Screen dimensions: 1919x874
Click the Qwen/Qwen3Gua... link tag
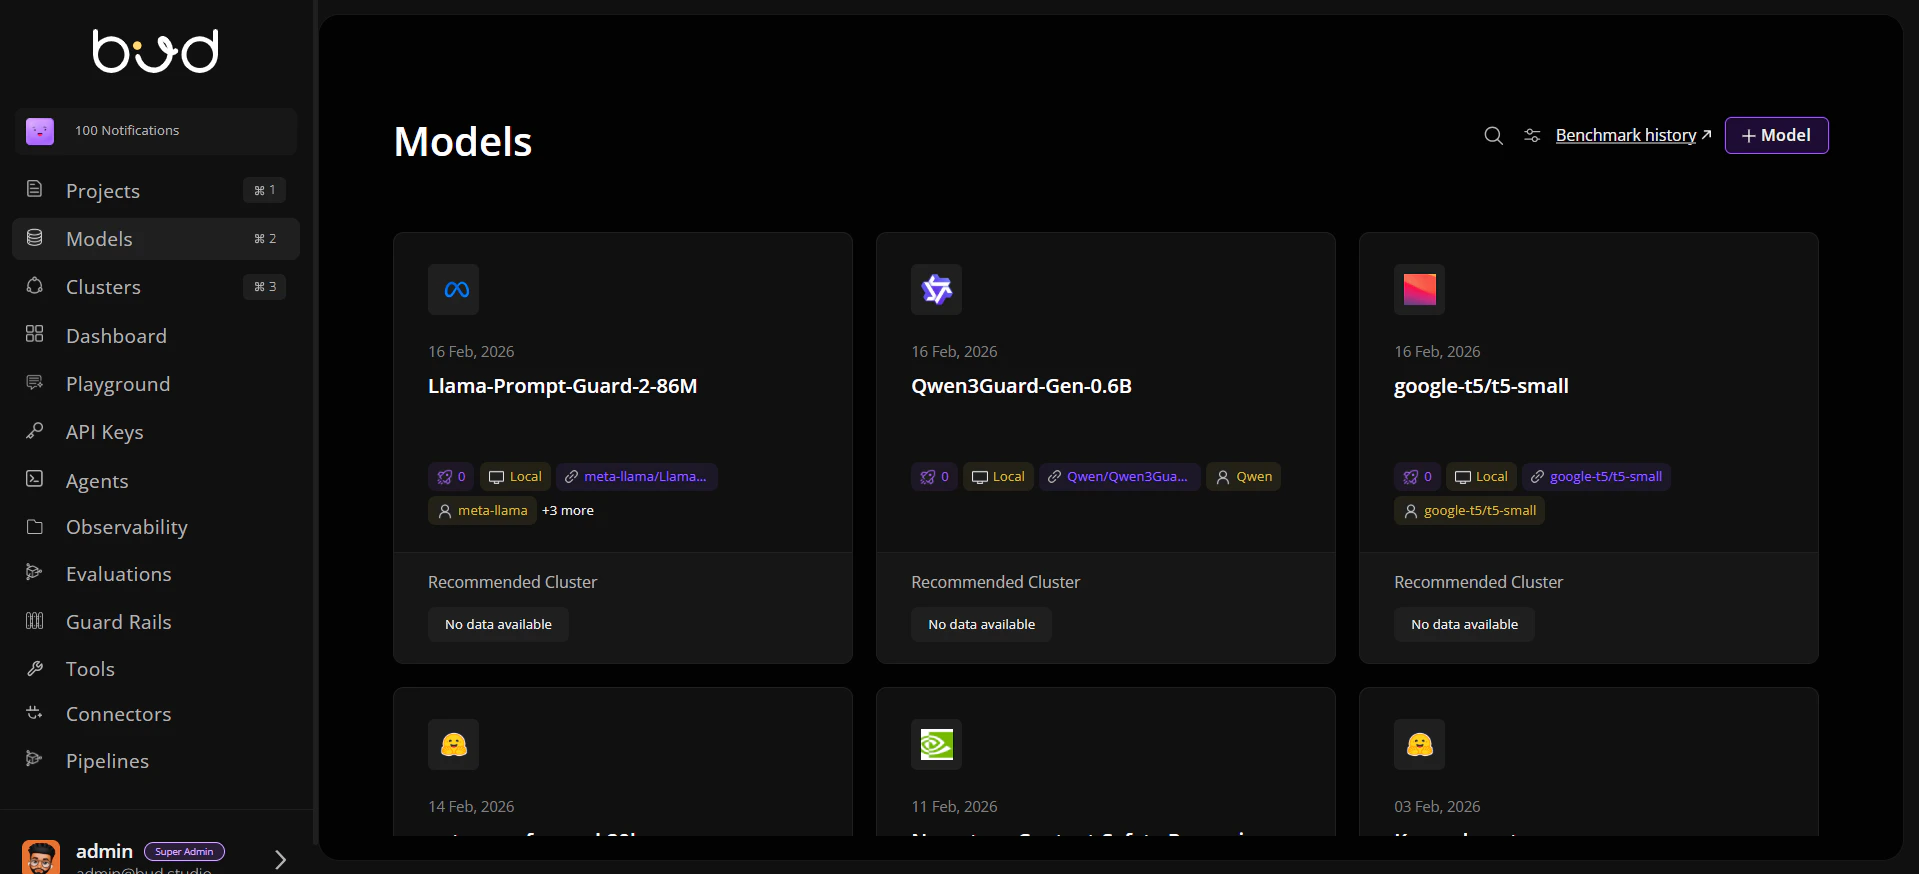pos(1120,477)
